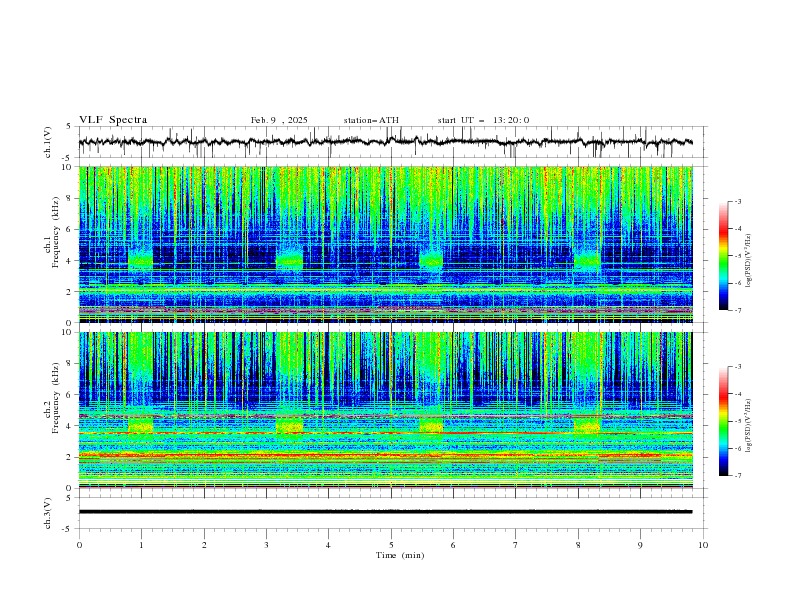
Task: Click the "Time (min)" x-axis label
Action: pyautogui.click(x=400, y=555)
